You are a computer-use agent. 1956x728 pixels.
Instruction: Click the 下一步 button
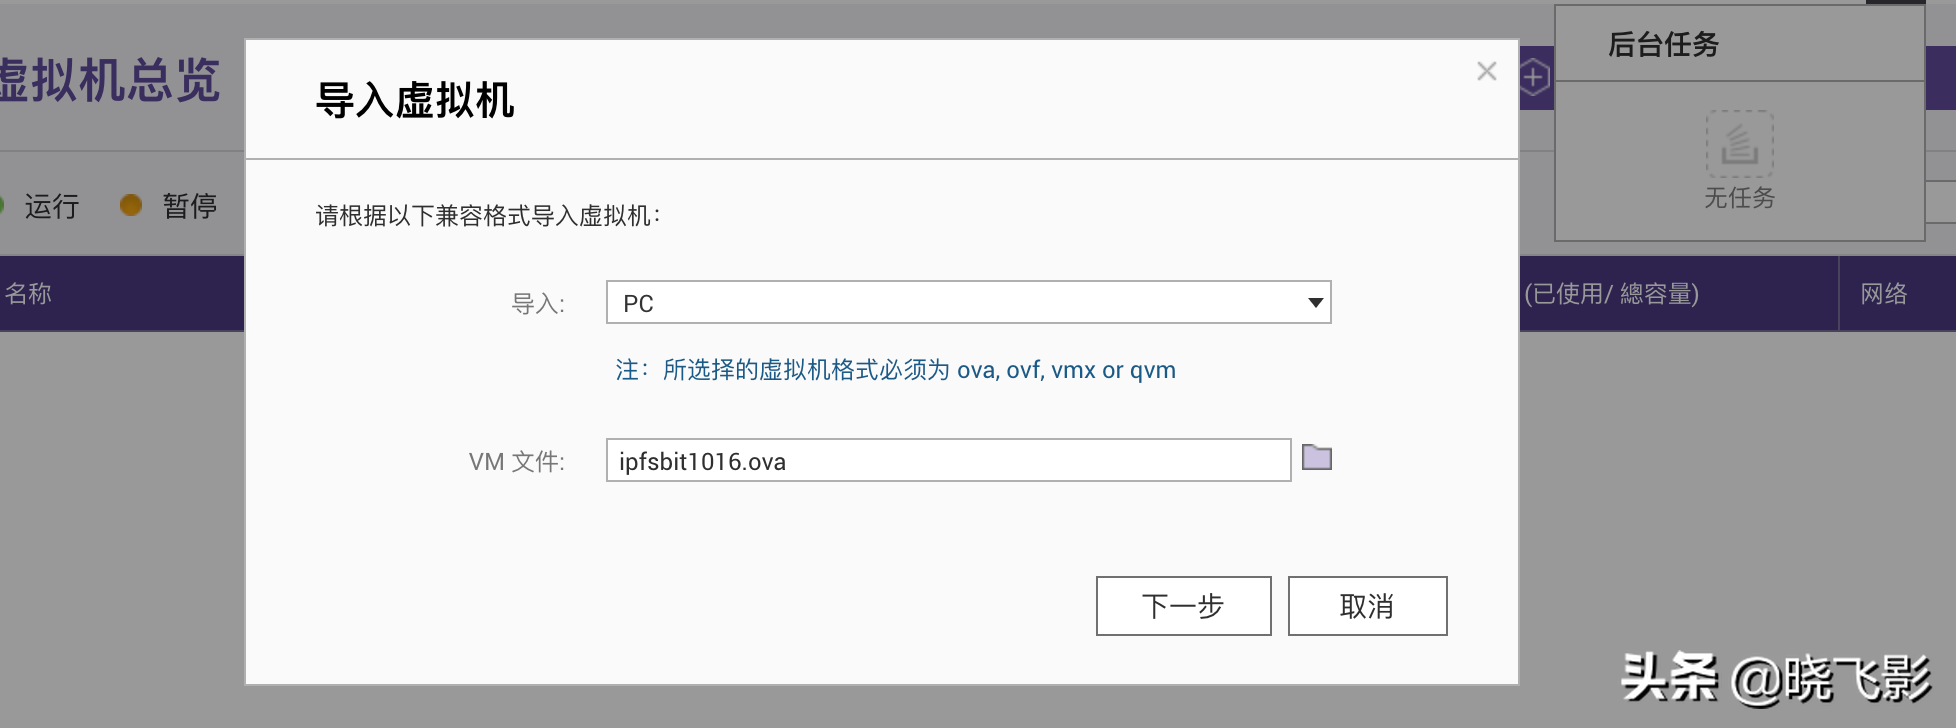tap(1183, 606)
